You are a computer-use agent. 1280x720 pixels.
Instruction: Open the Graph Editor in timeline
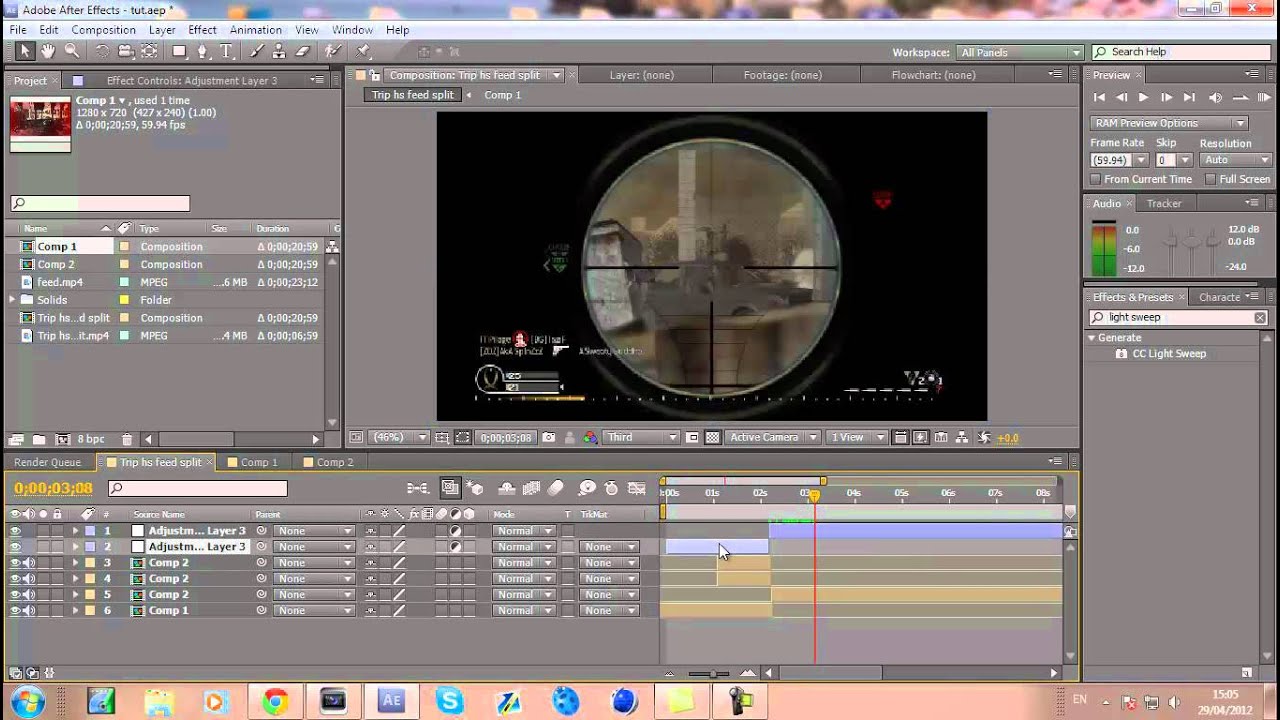636,488
